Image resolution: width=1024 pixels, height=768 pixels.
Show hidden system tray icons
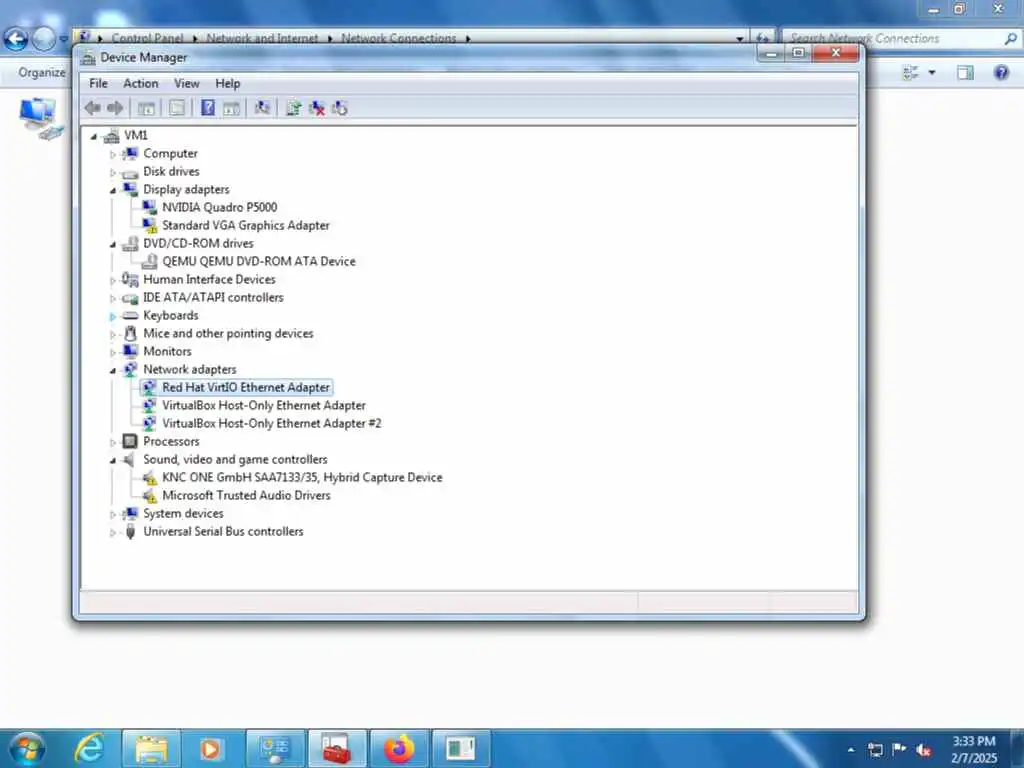coord(851,750)
